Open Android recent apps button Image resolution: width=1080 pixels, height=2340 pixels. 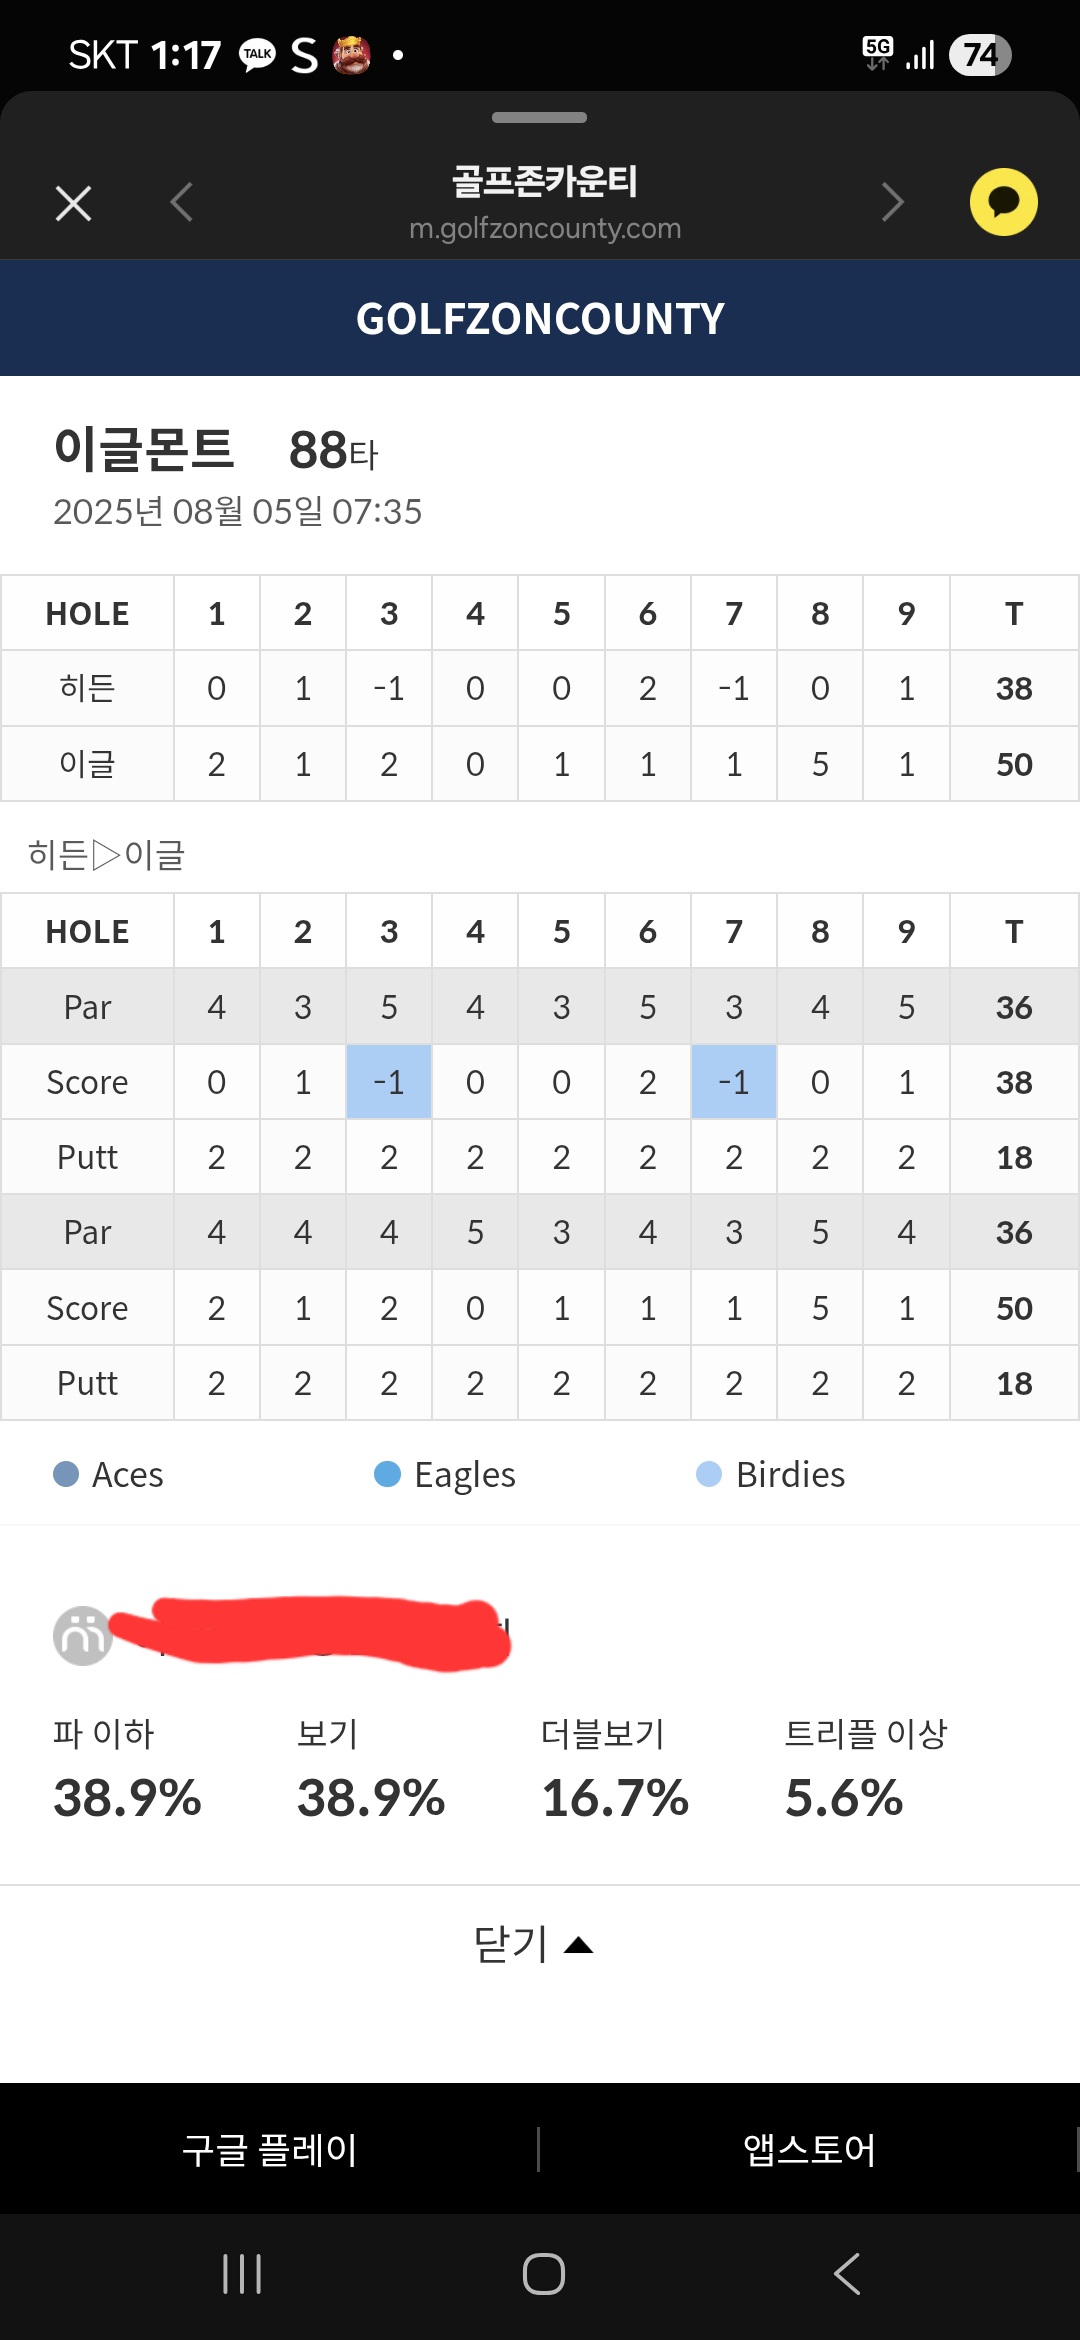pyautogui.click(x=242, y=2274)
